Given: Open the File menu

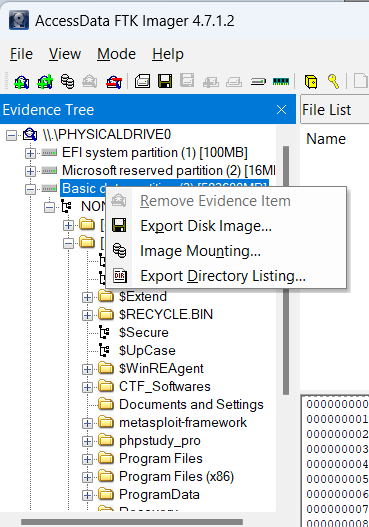Looking at the screenshot, I should (21, 54).
